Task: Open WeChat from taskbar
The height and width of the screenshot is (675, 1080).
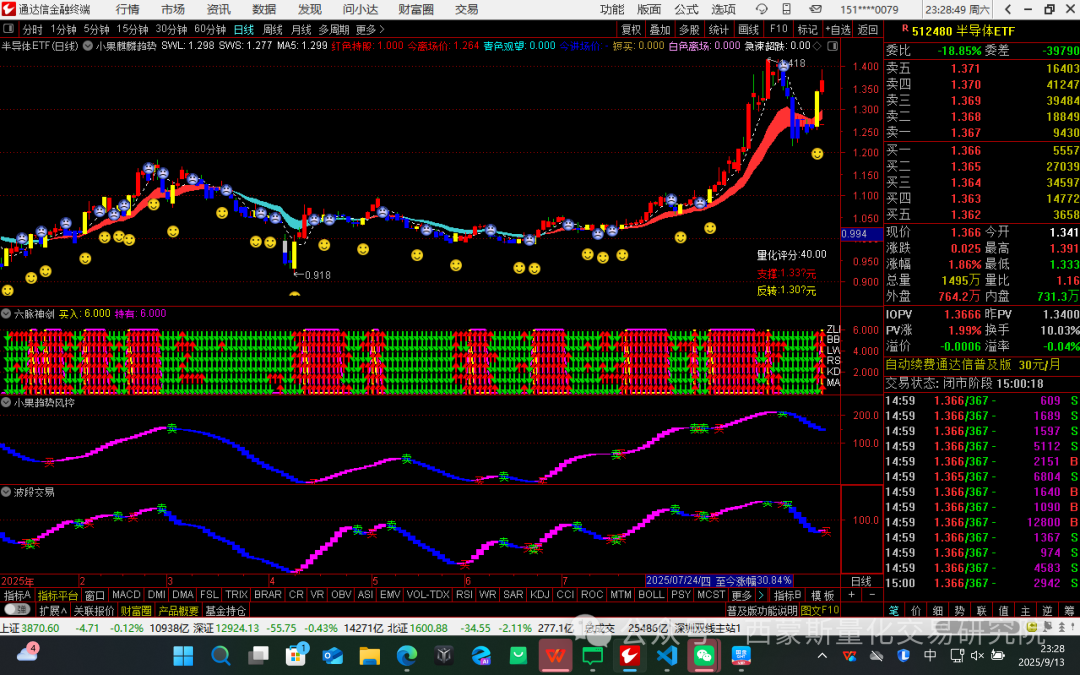Action: (x=704, y=655)
